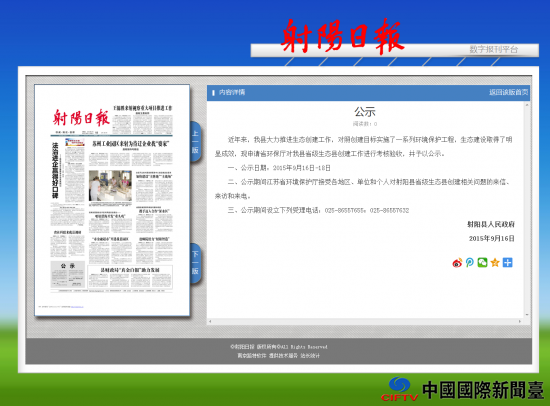
Task: Click 射阳县人民政府 signature text
Action: click(491, 224)
